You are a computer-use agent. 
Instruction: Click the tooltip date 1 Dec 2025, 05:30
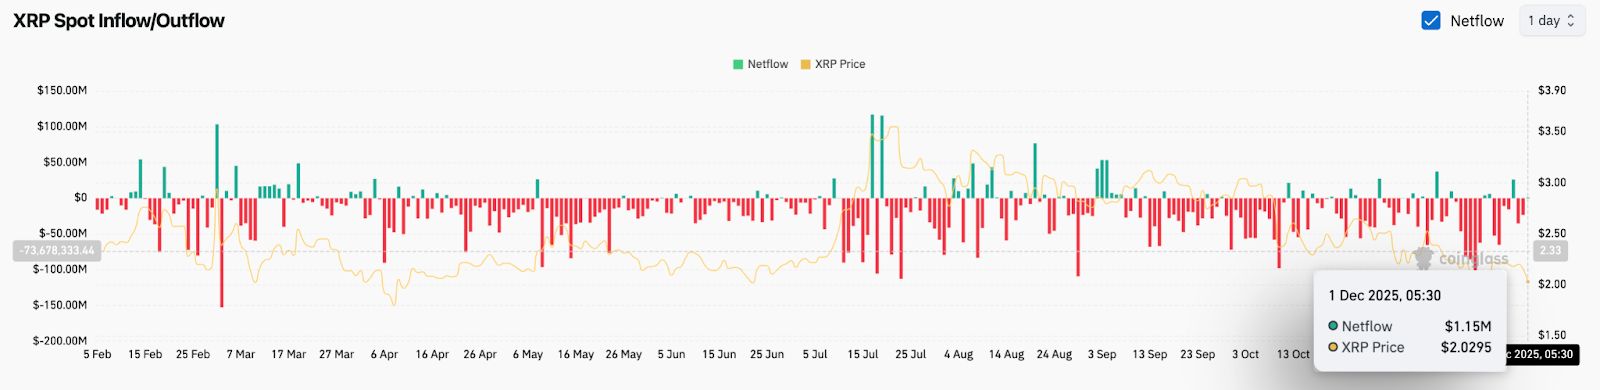[x=1385, y=296]
